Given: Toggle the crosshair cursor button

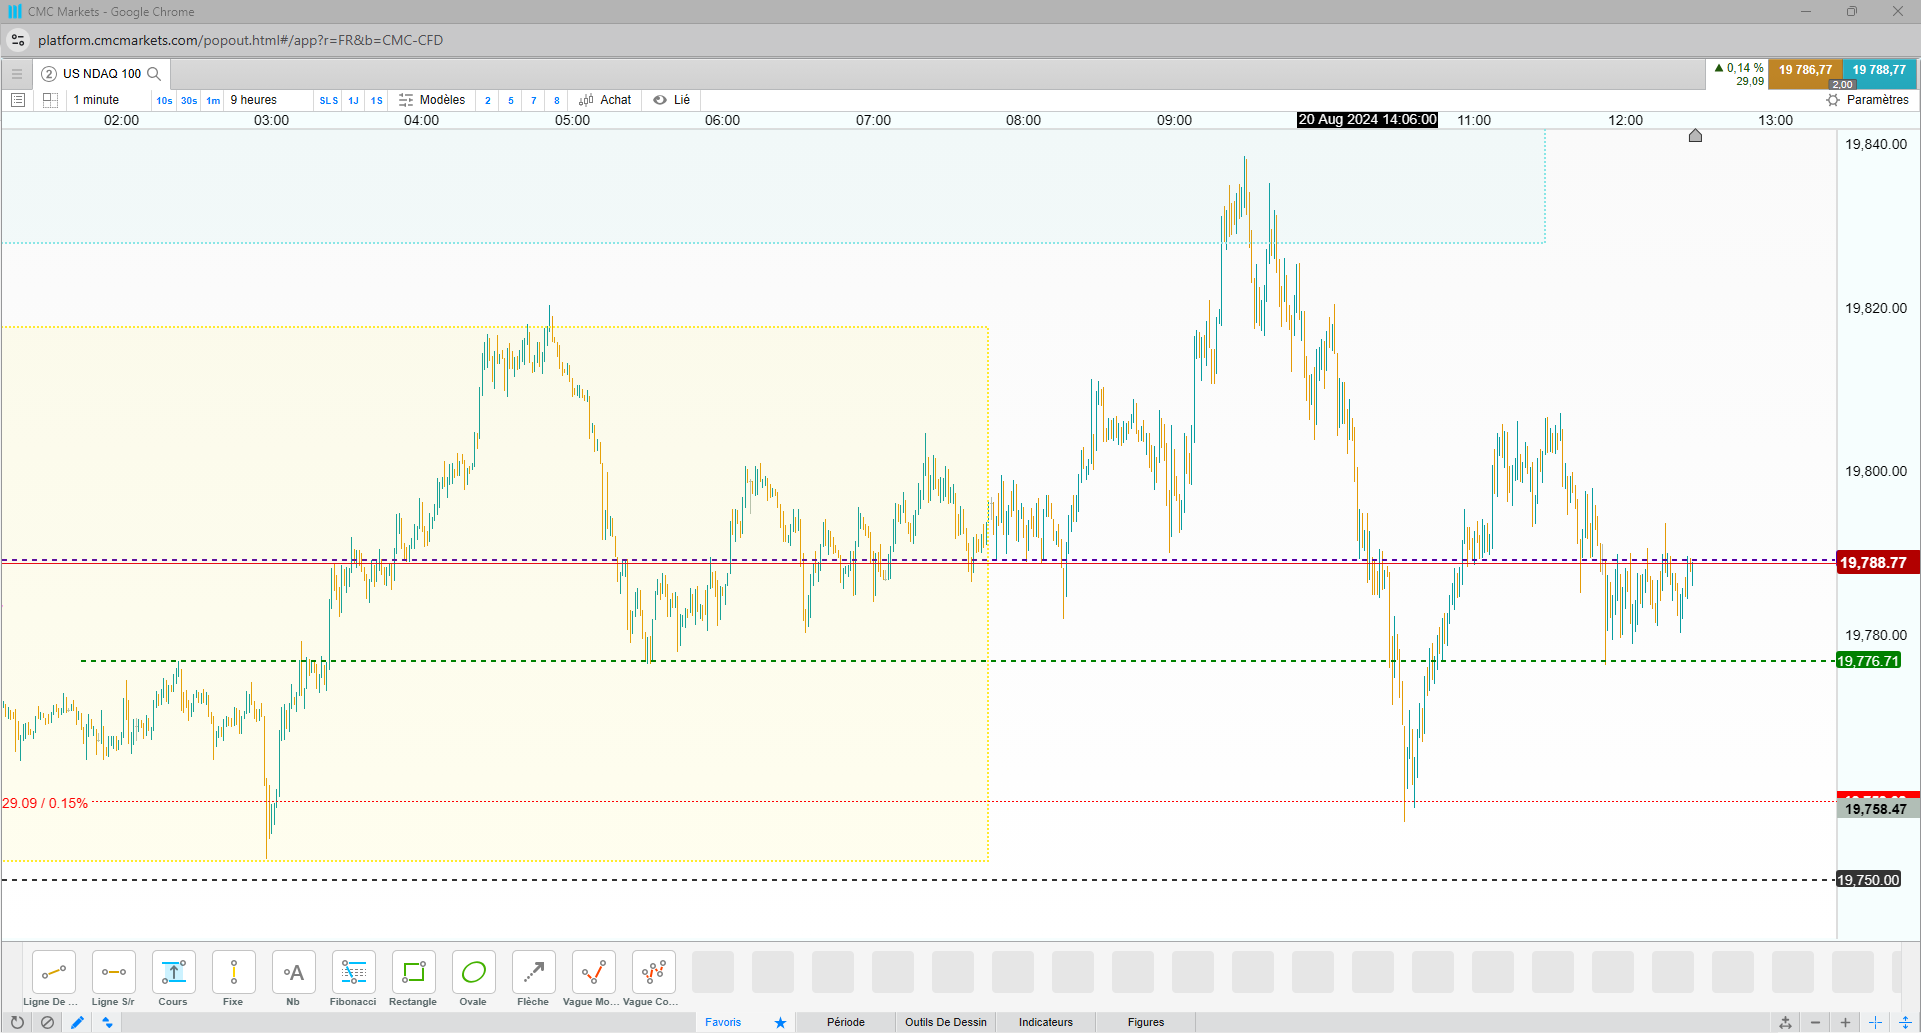Looking at the screenshot, I should tap(1875, 1022).
